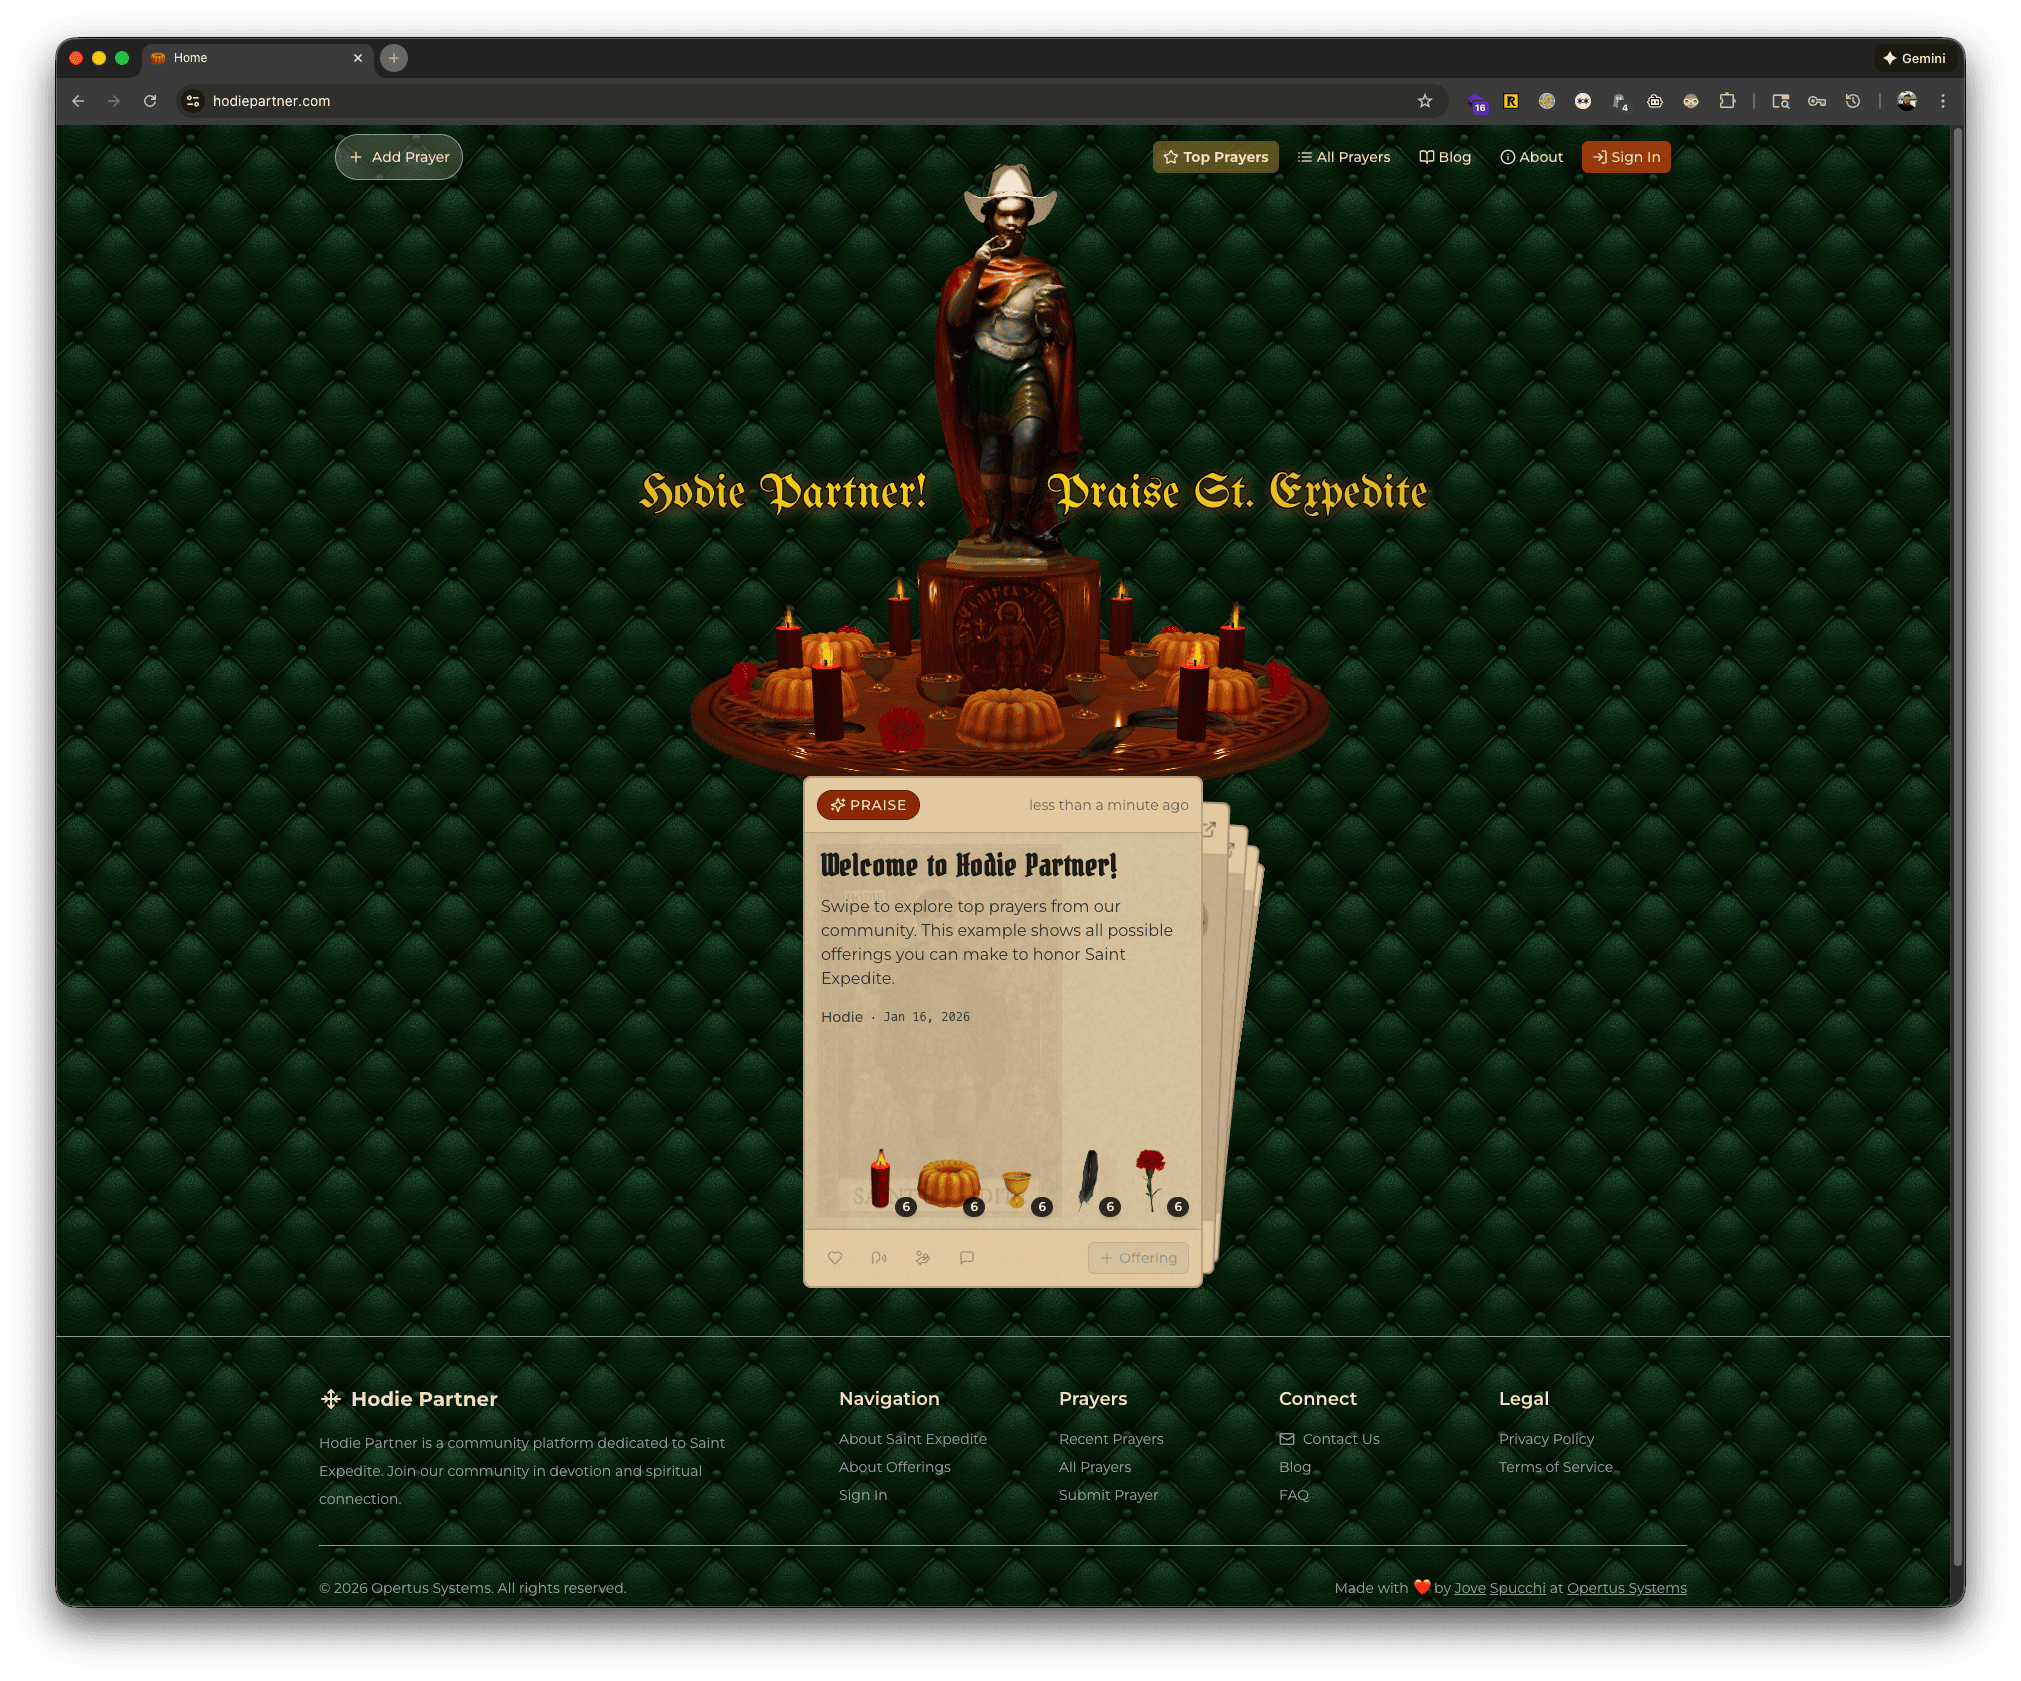Image resolution: width=2021 pixels, height=1681 pixels.
Task: Open the Chrome profile avatar
Action: 1907,101
